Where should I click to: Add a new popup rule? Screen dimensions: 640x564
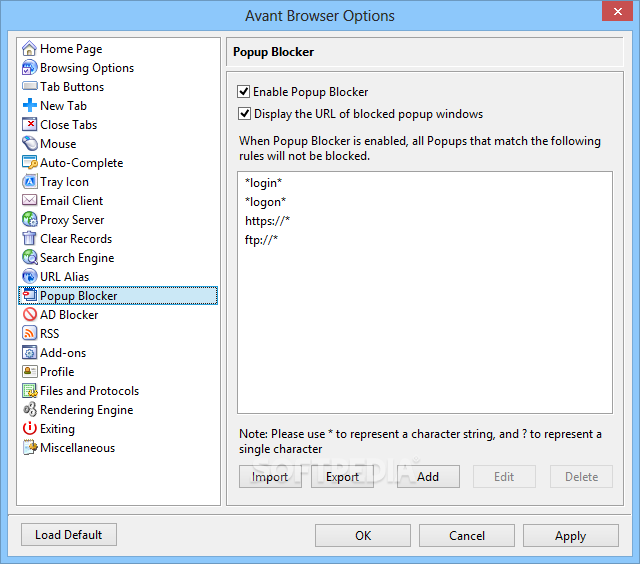click(x=428, y=477)
